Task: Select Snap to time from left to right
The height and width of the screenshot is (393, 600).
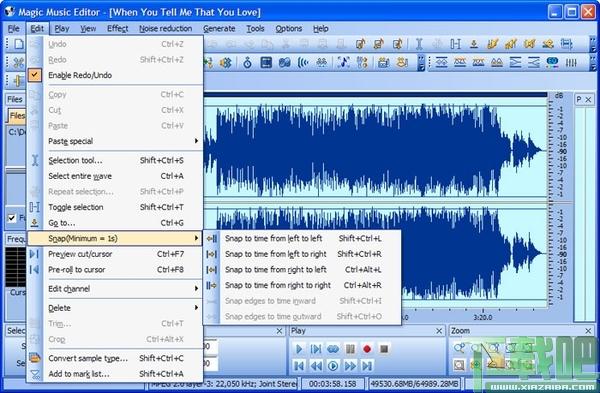Action: (302, 254)
